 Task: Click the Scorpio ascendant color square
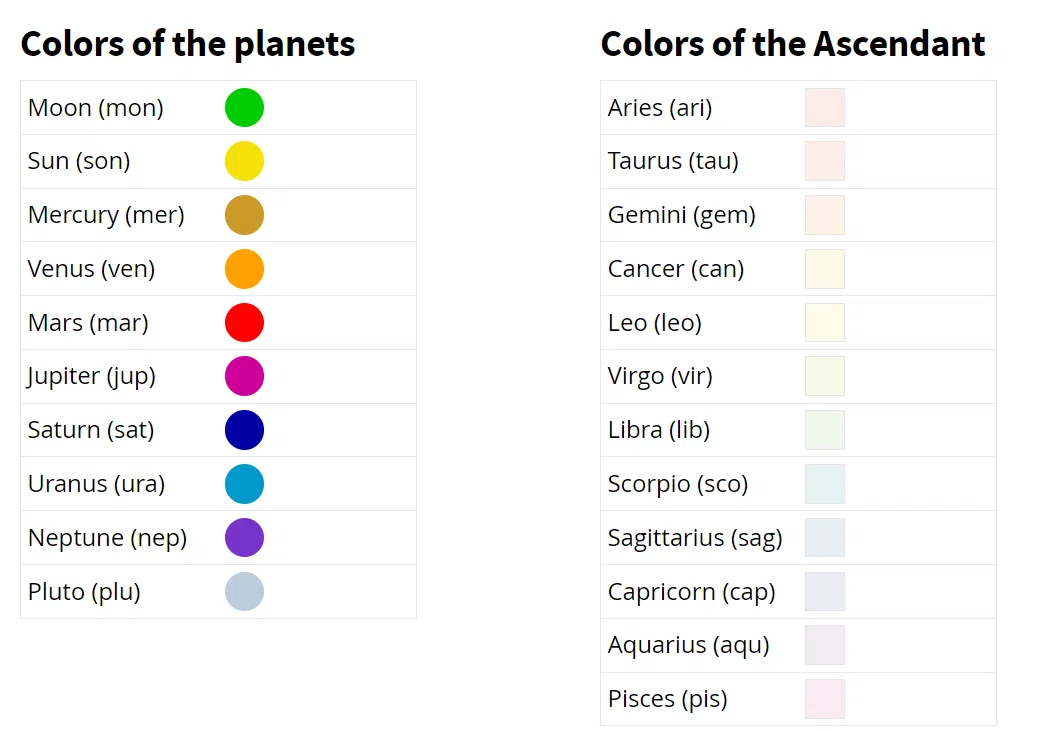coord(825,484)
